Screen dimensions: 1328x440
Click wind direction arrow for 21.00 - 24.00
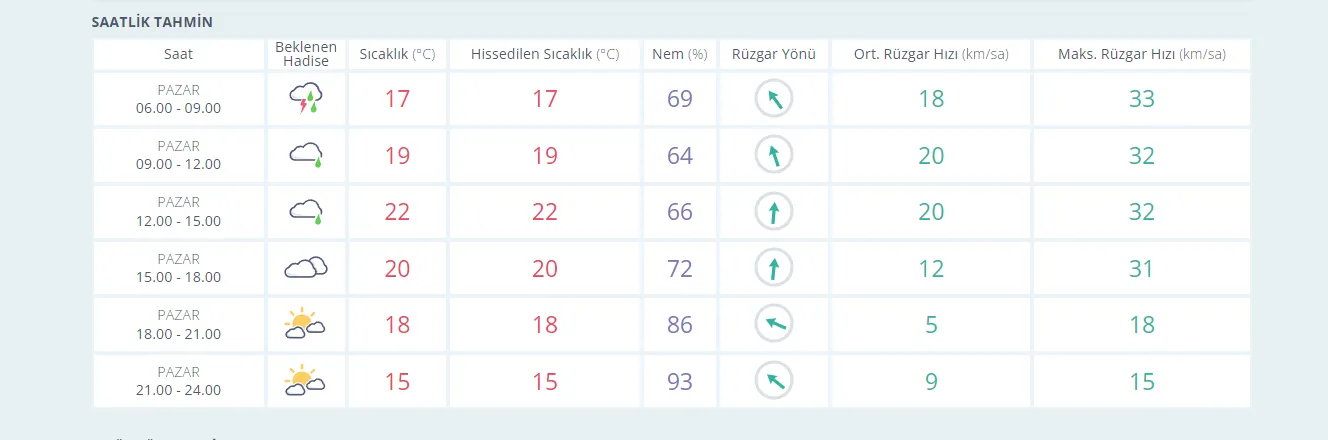click(x=773, y=381)
